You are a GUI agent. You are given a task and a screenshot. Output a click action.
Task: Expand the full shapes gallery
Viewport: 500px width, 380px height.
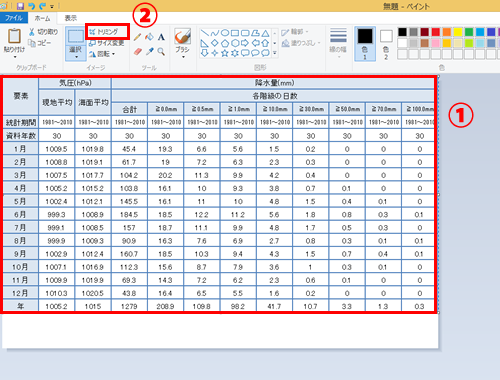pyautogui.click(x=275, y=53)
